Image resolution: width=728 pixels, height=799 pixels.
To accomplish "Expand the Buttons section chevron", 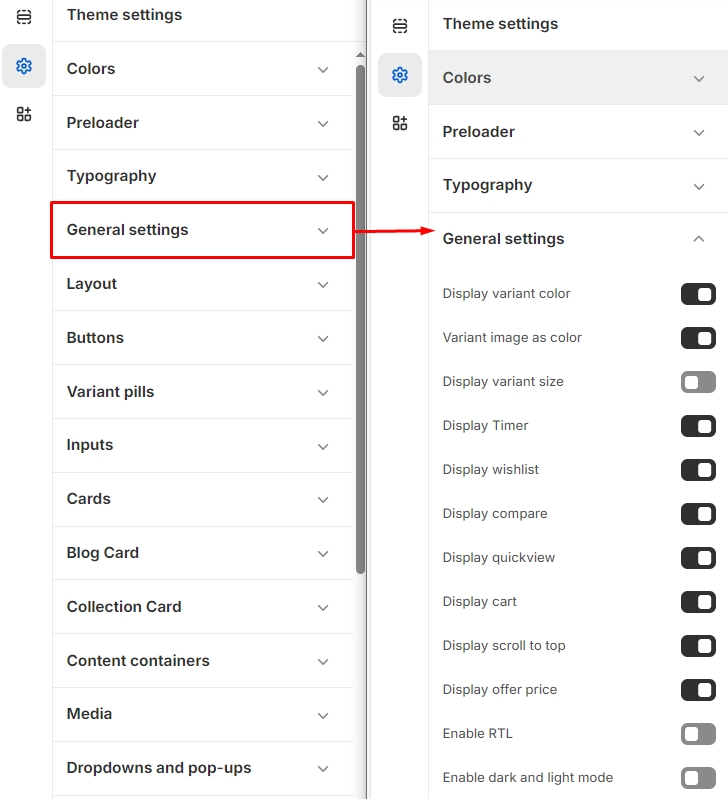I will tap(323, 339).
